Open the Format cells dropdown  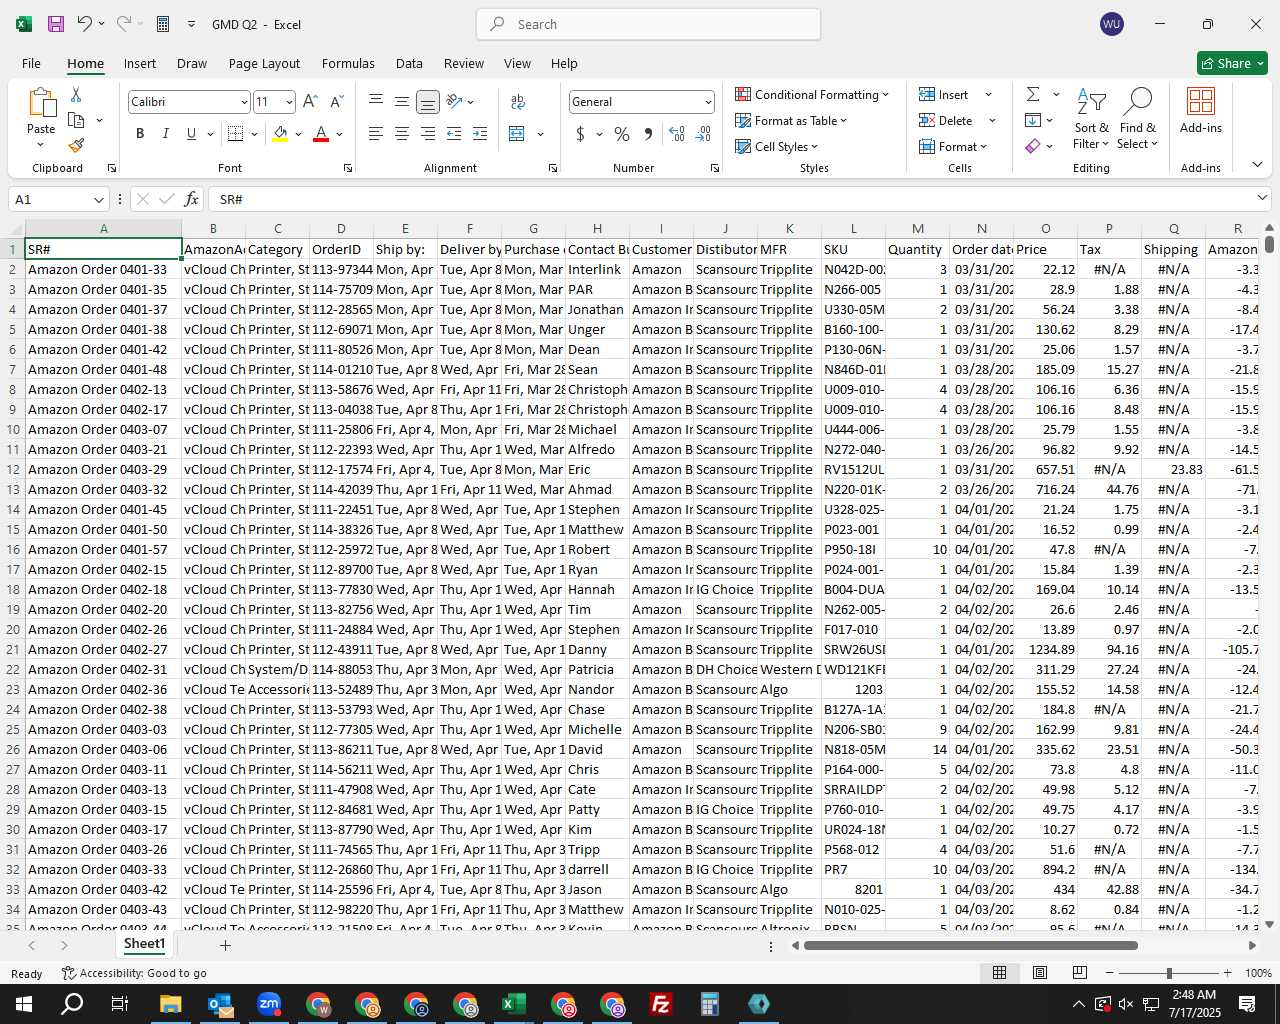pyautogui.click(x=954, y=147)
